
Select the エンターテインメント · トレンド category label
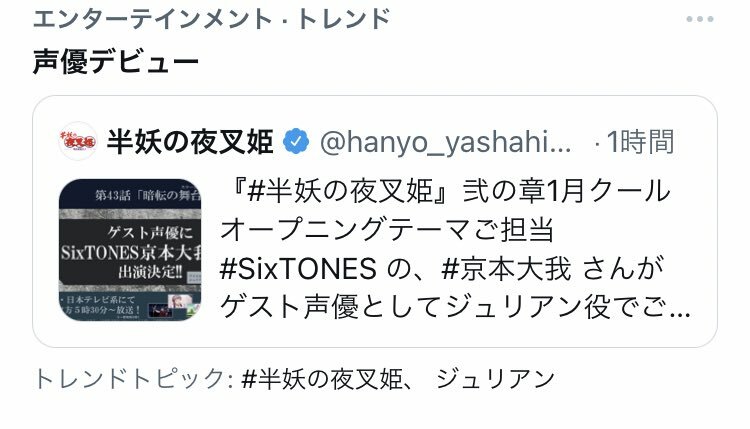tap(212, 19)
